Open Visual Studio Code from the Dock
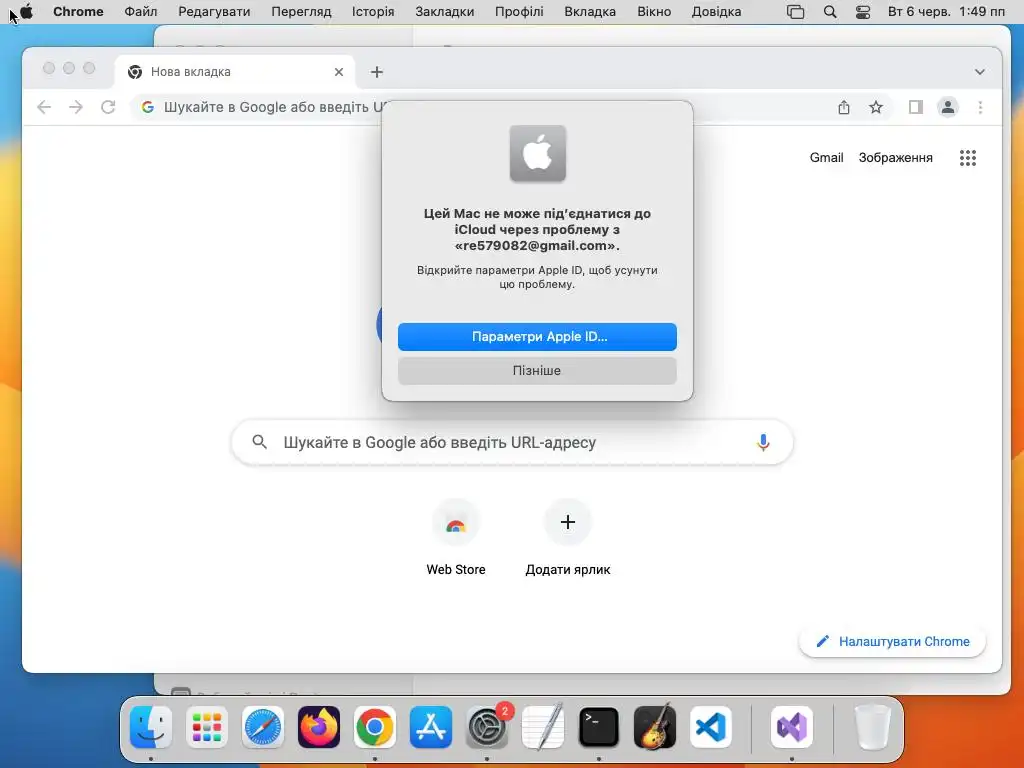The height and width of the screenshot is (768, 1024). pos(711,727)
